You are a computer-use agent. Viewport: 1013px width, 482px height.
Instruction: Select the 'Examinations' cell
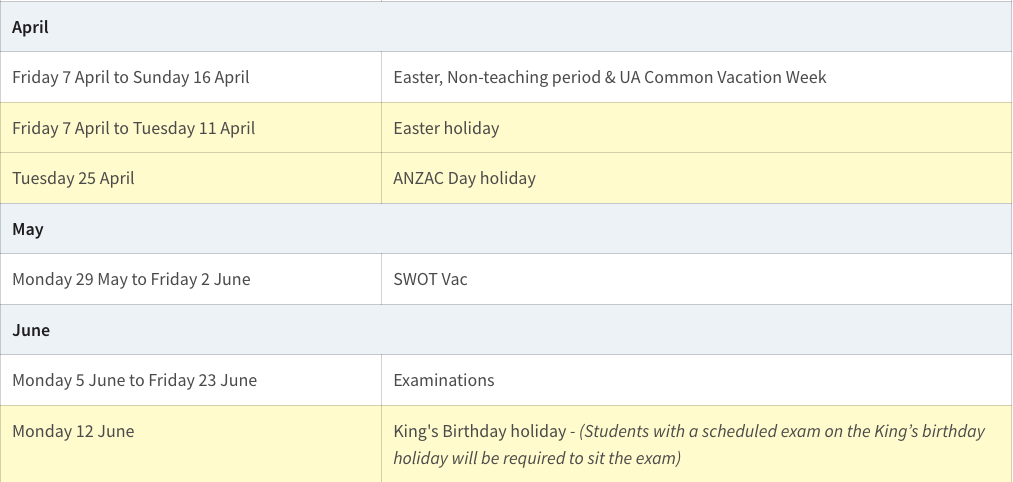444,380
